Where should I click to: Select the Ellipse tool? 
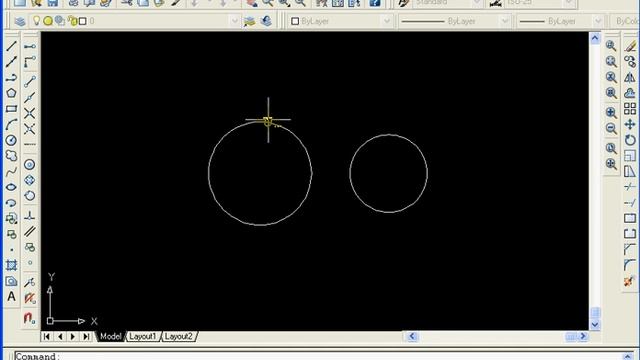[11, 187]
